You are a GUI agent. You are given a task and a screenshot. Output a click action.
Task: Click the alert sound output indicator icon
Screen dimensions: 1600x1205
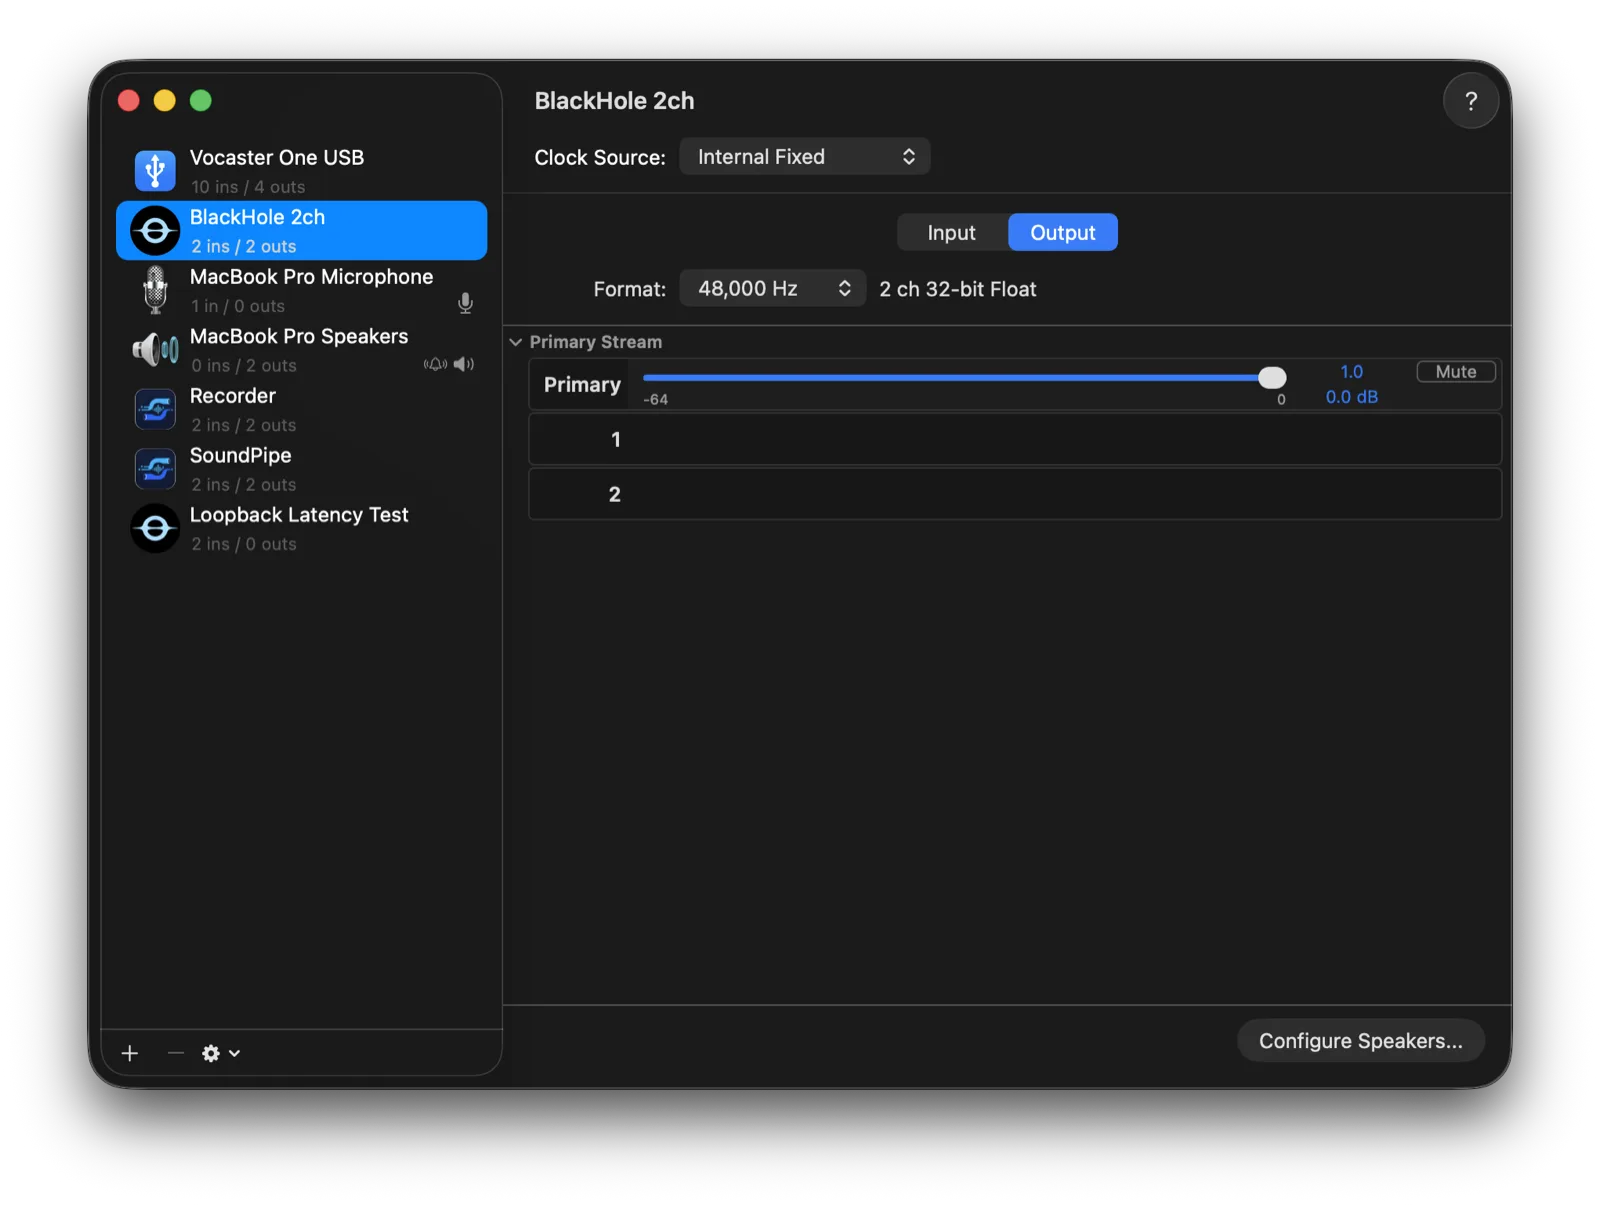[x=435, y=364]
